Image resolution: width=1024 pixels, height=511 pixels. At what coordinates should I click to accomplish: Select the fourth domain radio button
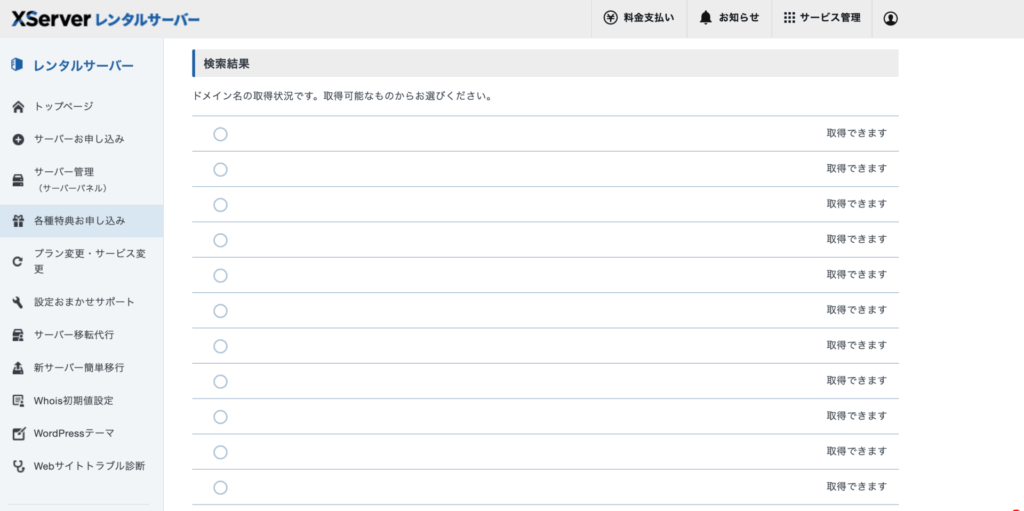[220, 240]
